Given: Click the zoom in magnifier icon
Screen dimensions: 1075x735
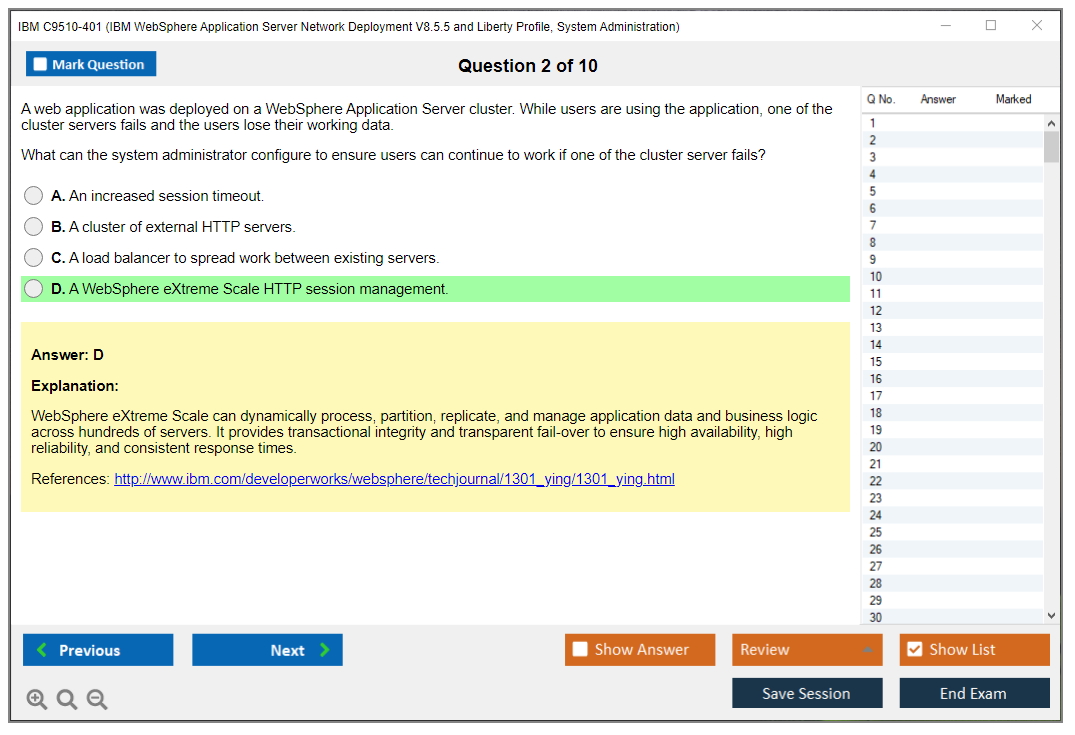Looking at the screenshot, I should (x=37, y=700).
